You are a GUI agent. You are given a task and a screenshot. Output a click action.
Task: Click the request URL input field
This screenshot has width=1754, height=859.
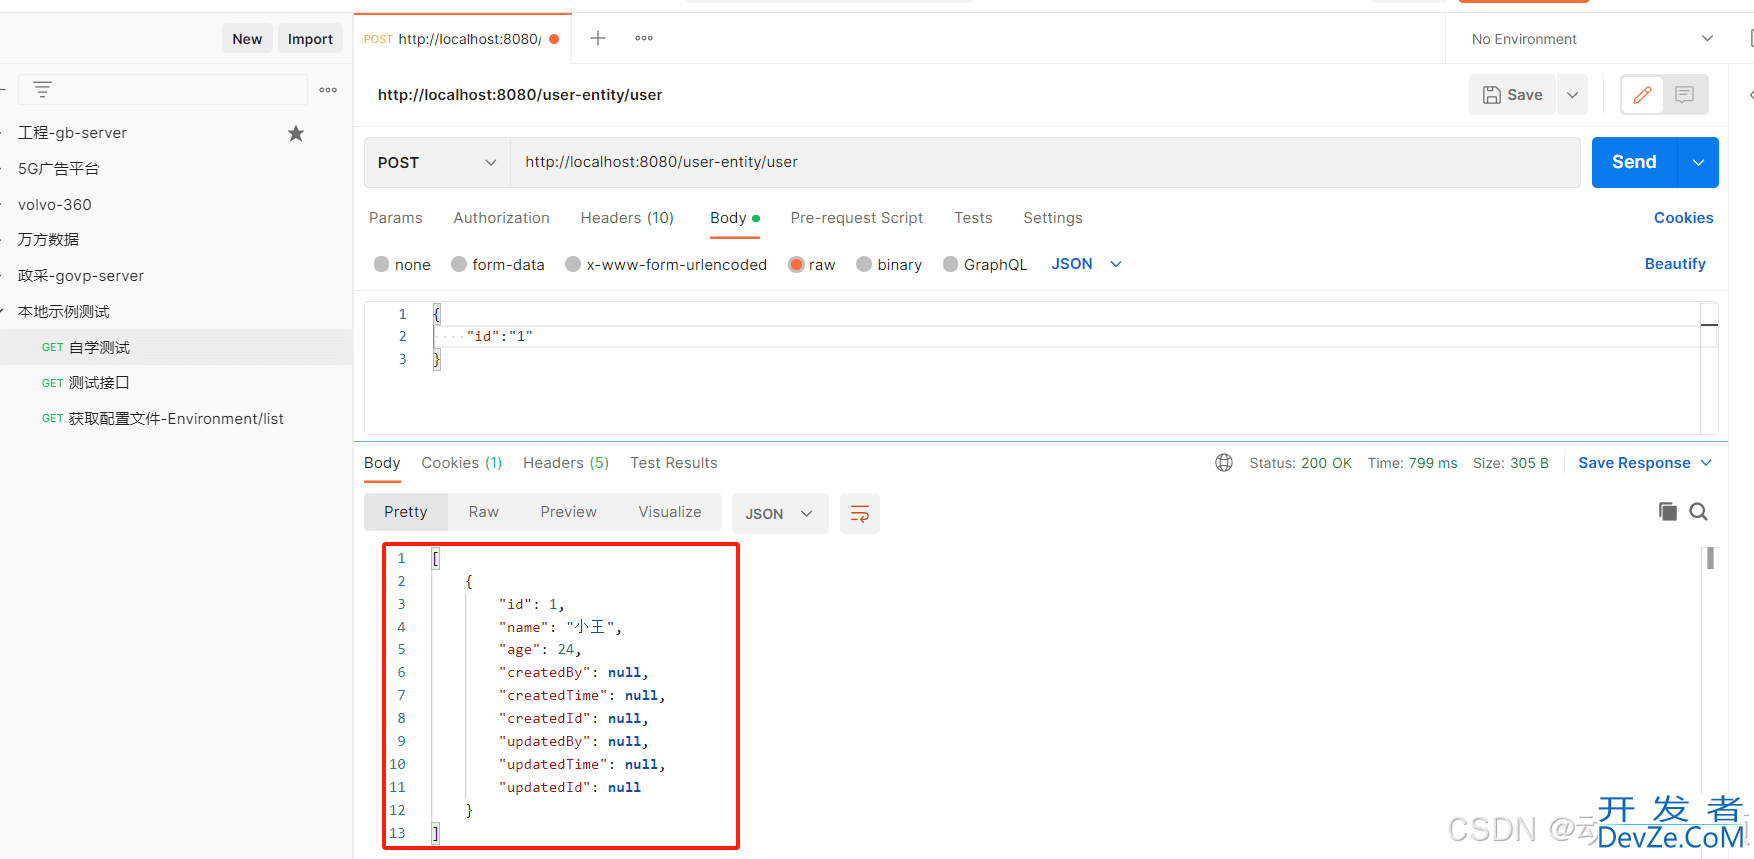[1045, 162]
